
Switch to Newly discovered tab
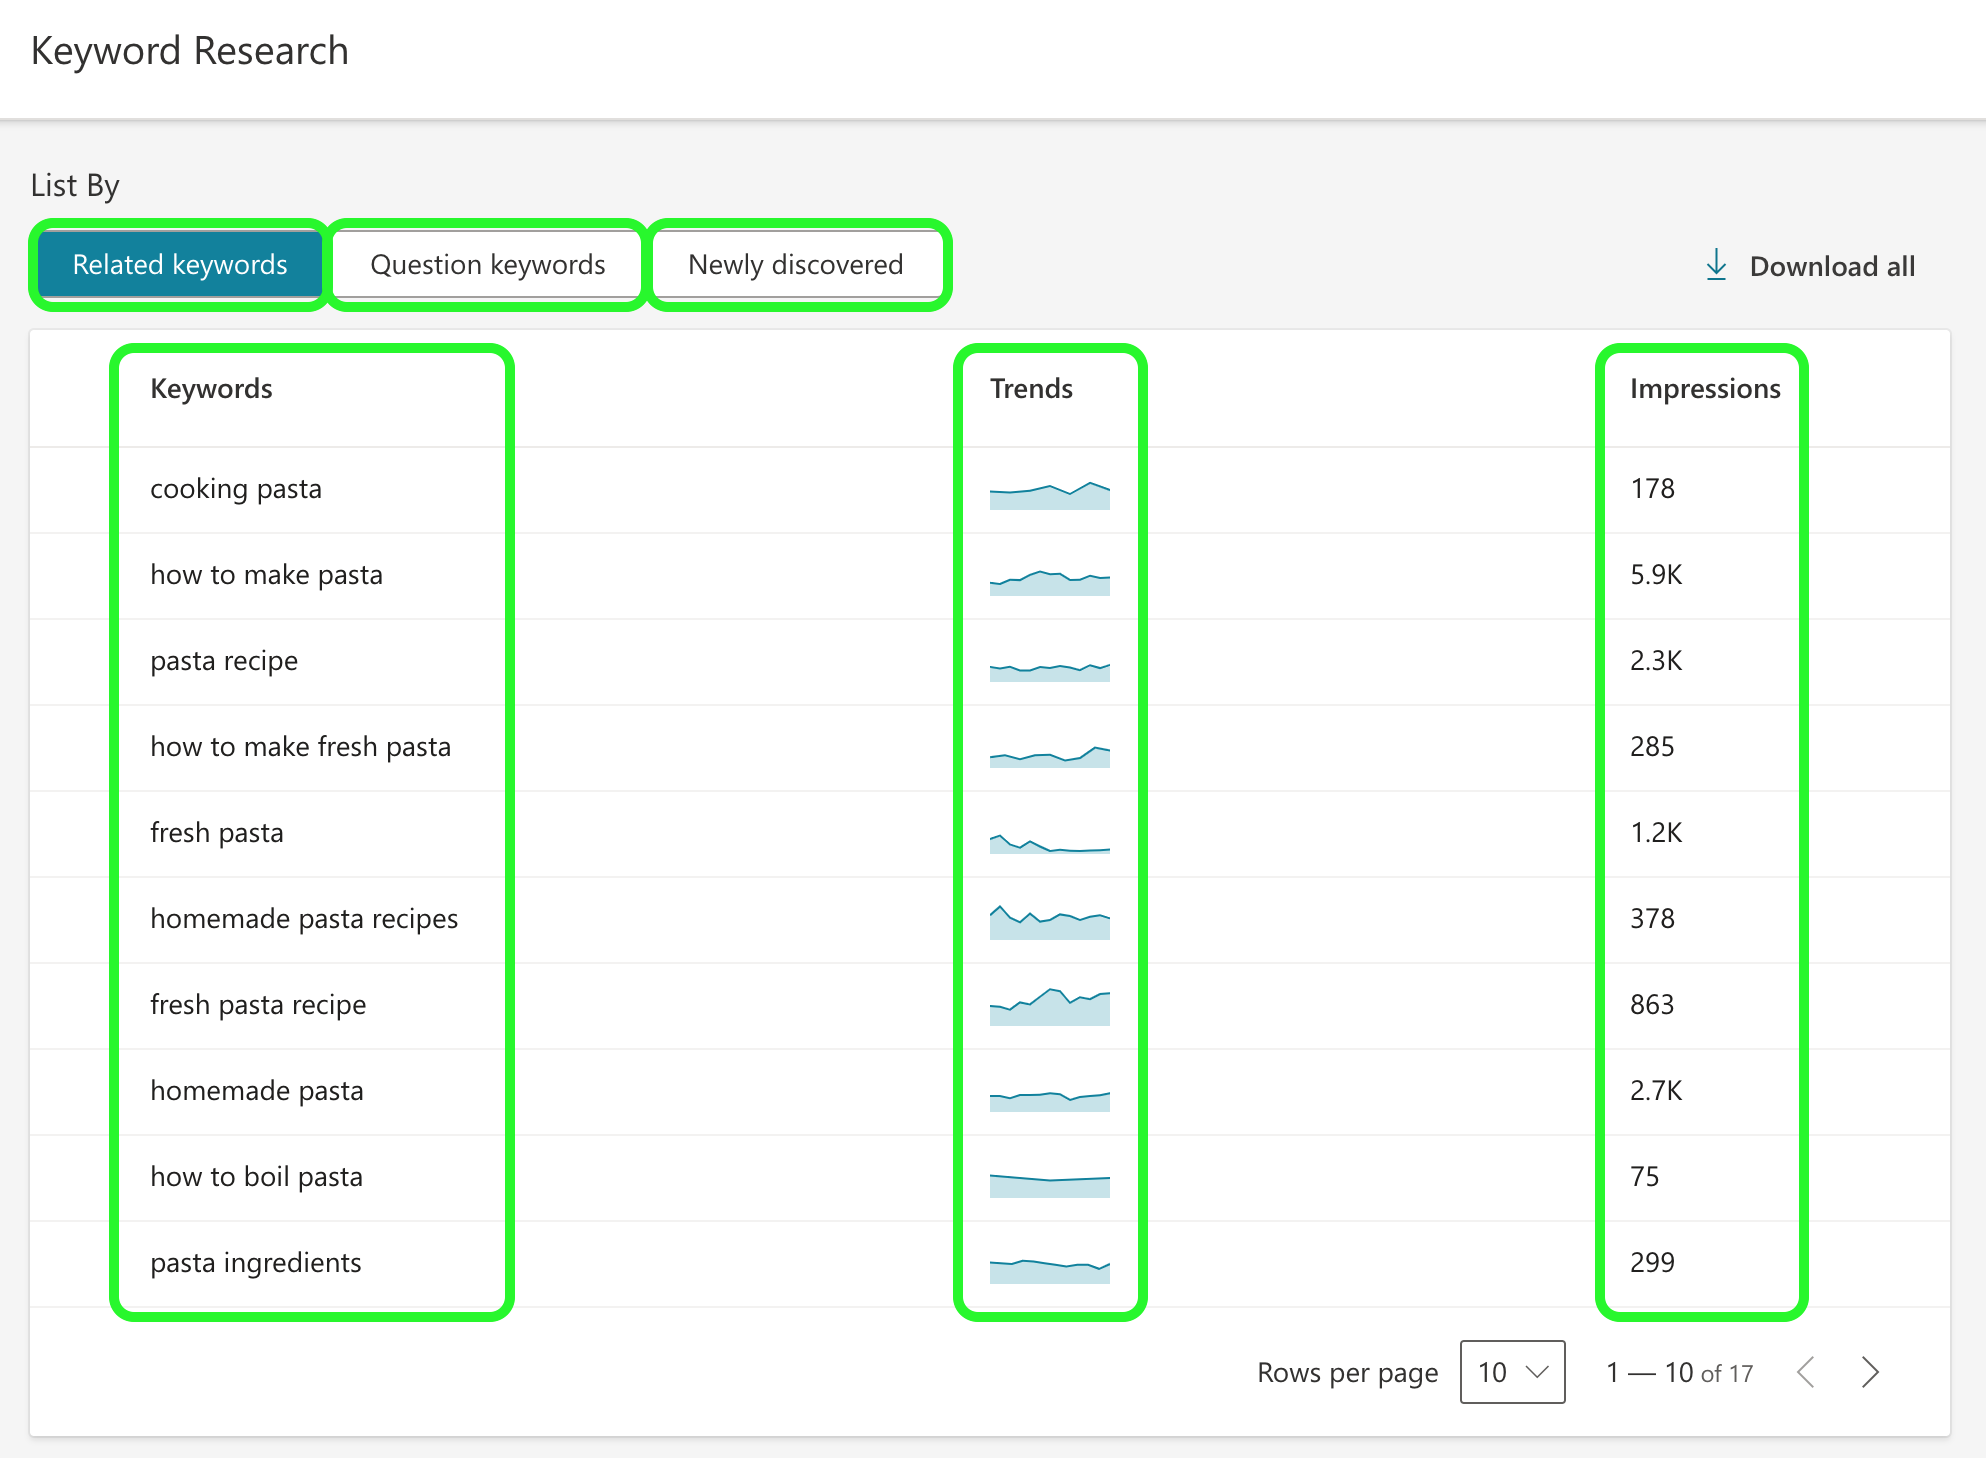(x=796, y=265)
